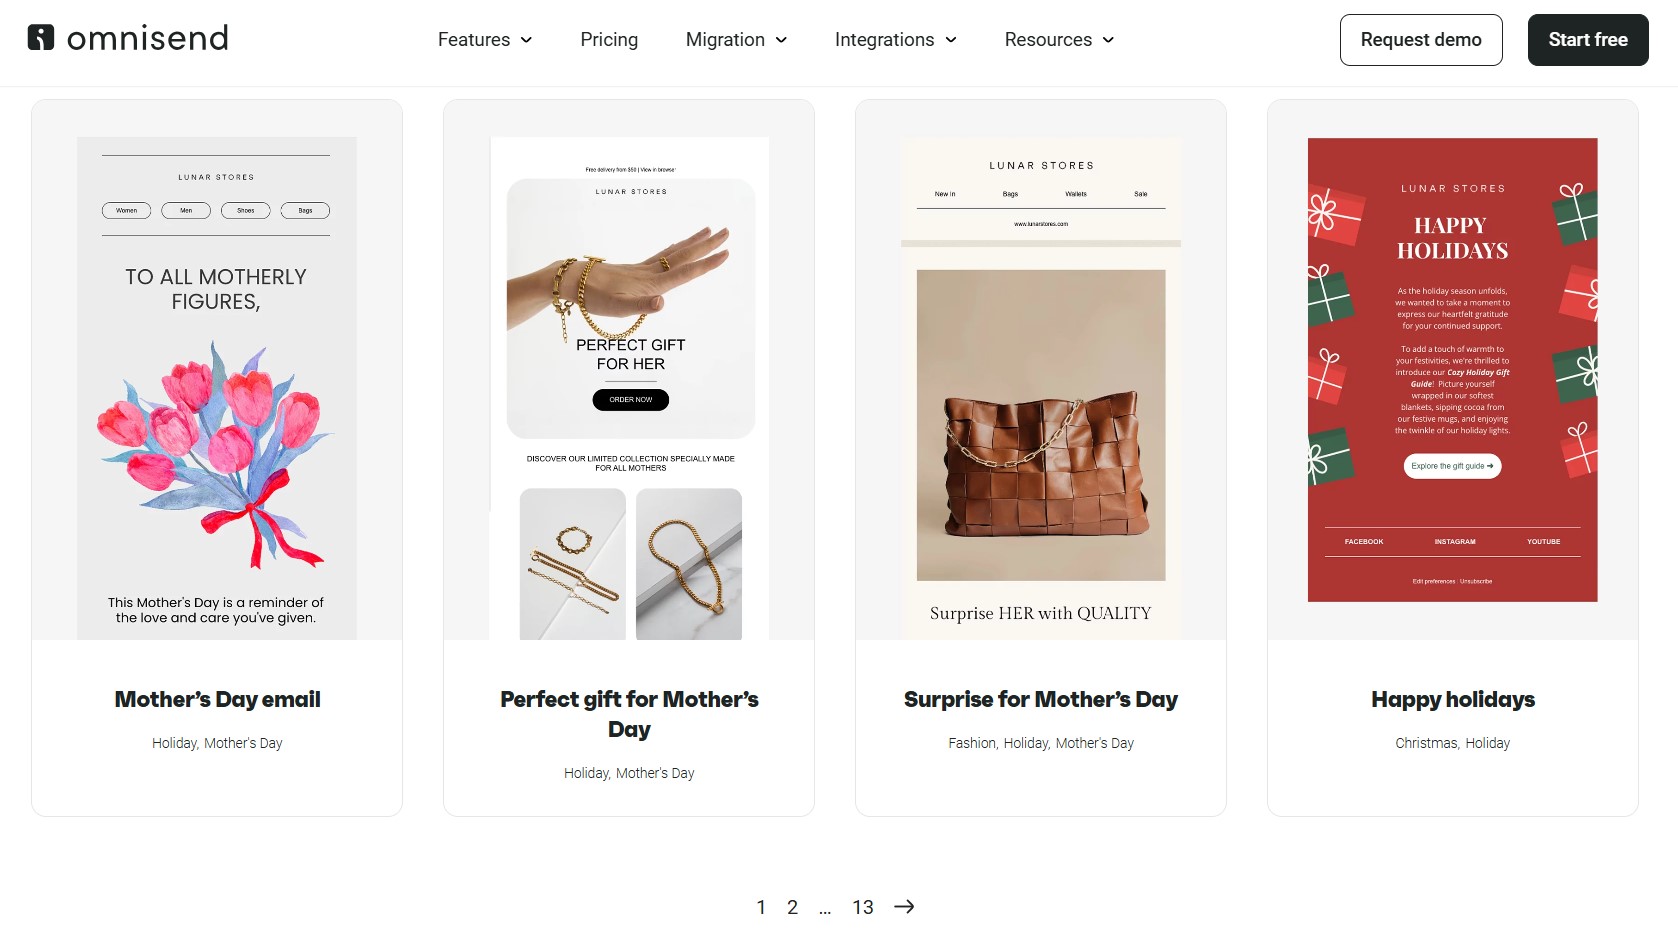Click Surprise for Mother's Day title
Viewport: 1678px width, 934px height.
(1041, 699)
